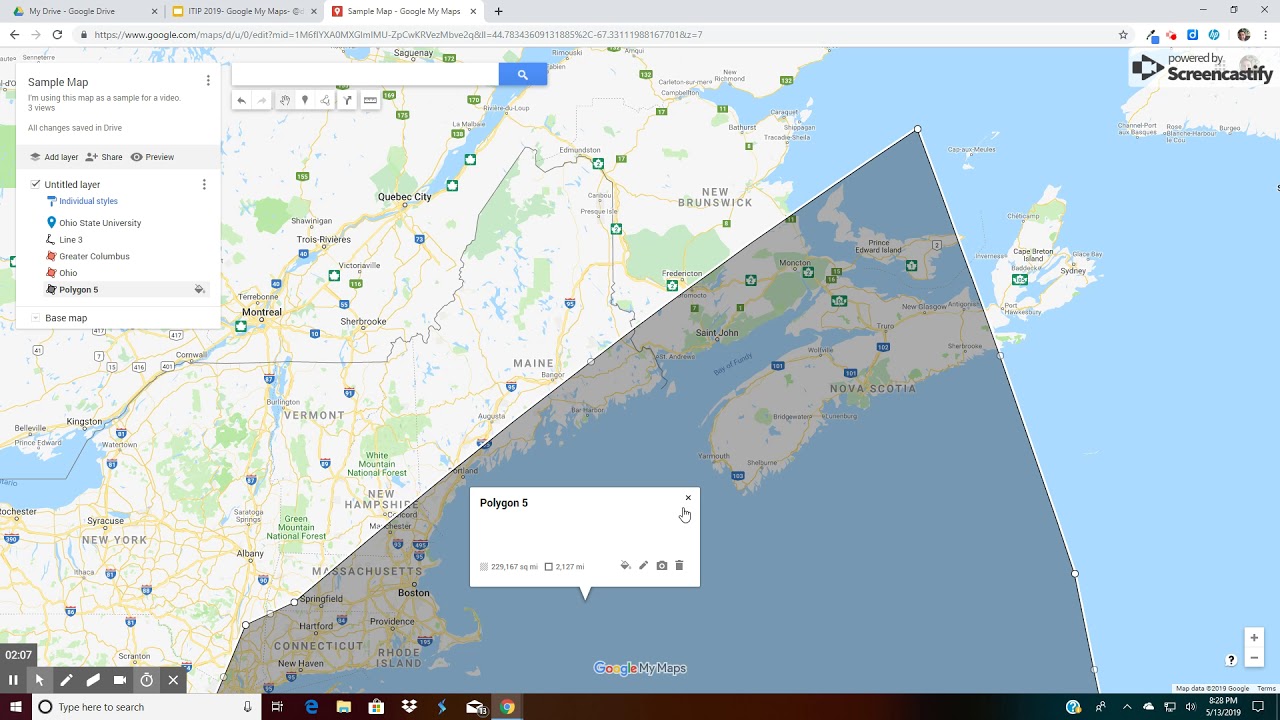Open Dropbox from the taskbar
This screenshot has height=720, width=1280.
click(x=409, y=707)
